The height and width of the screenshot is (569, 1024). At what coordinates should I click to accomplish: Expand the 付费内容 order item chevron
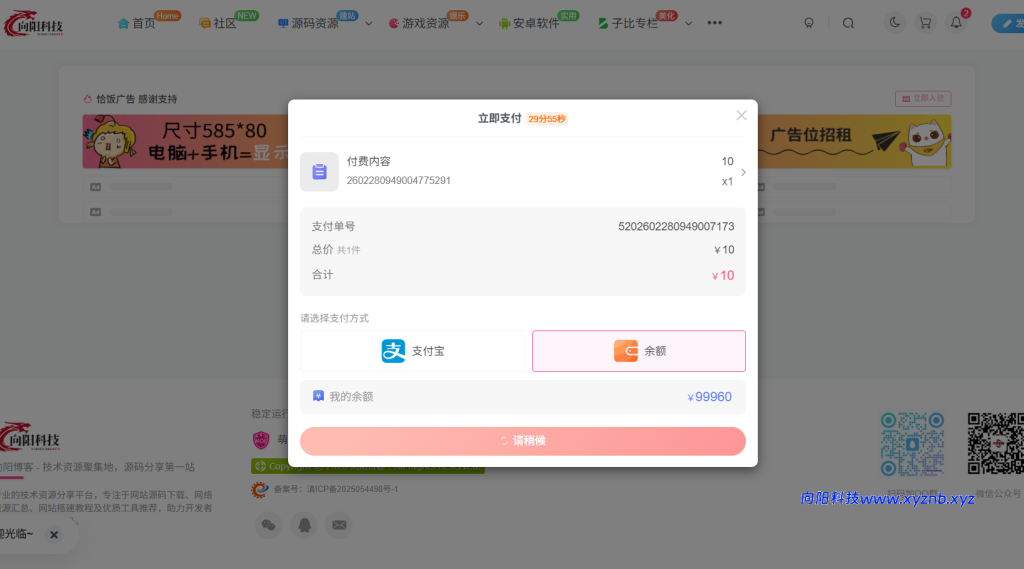pyautogui.click(x=743, y=172)
